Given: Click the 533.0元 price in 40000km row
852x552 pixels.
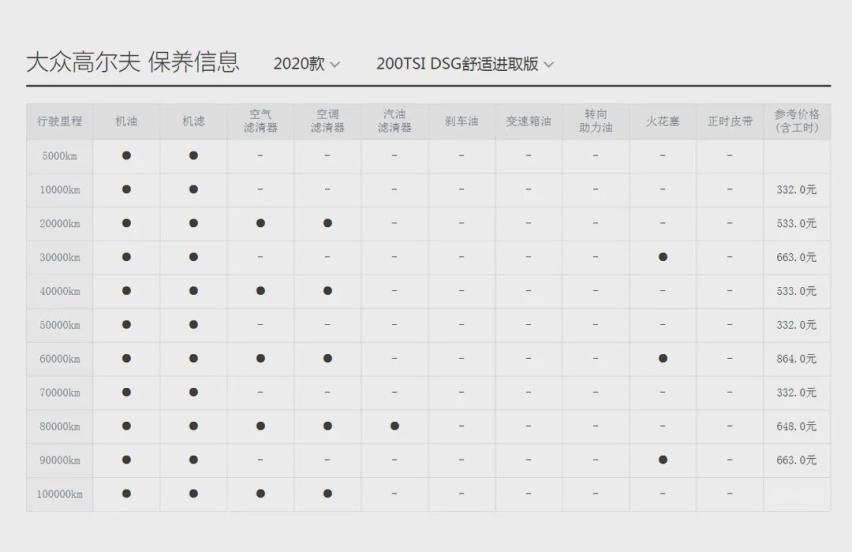Looking at the screenshot, I should point(797,291).
